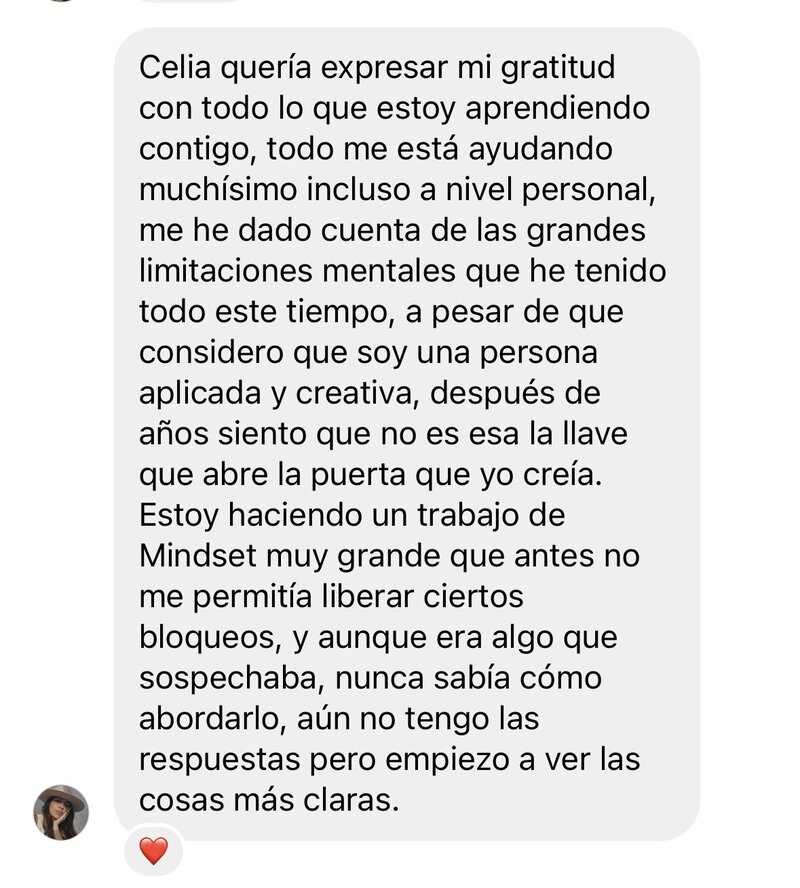Screen dimensions: 800x888
Task: Click the word 'respuestas' near the bottom
Action: click(x=220, y=761)
